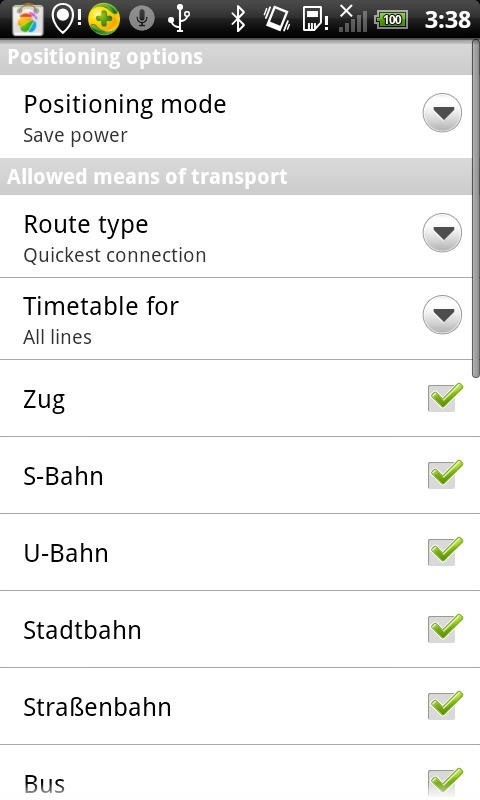Select the Straßenbahn list item

[x=237, y=706]
